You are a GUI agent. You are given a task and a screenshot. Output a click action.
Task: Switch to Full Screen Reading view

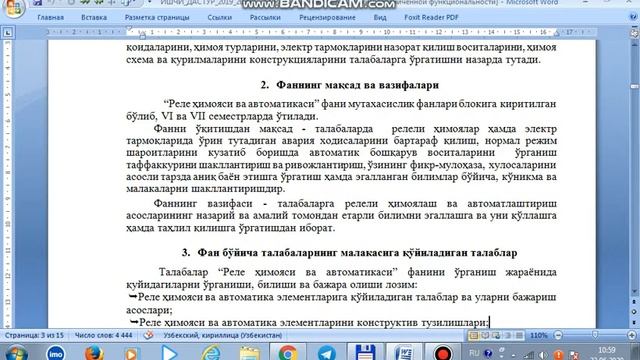pos(485,336)
